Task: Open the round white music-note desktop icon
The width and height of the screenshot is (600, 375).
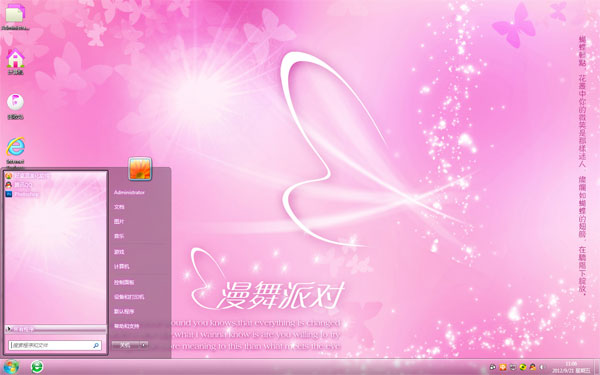Action: [15, 102]
